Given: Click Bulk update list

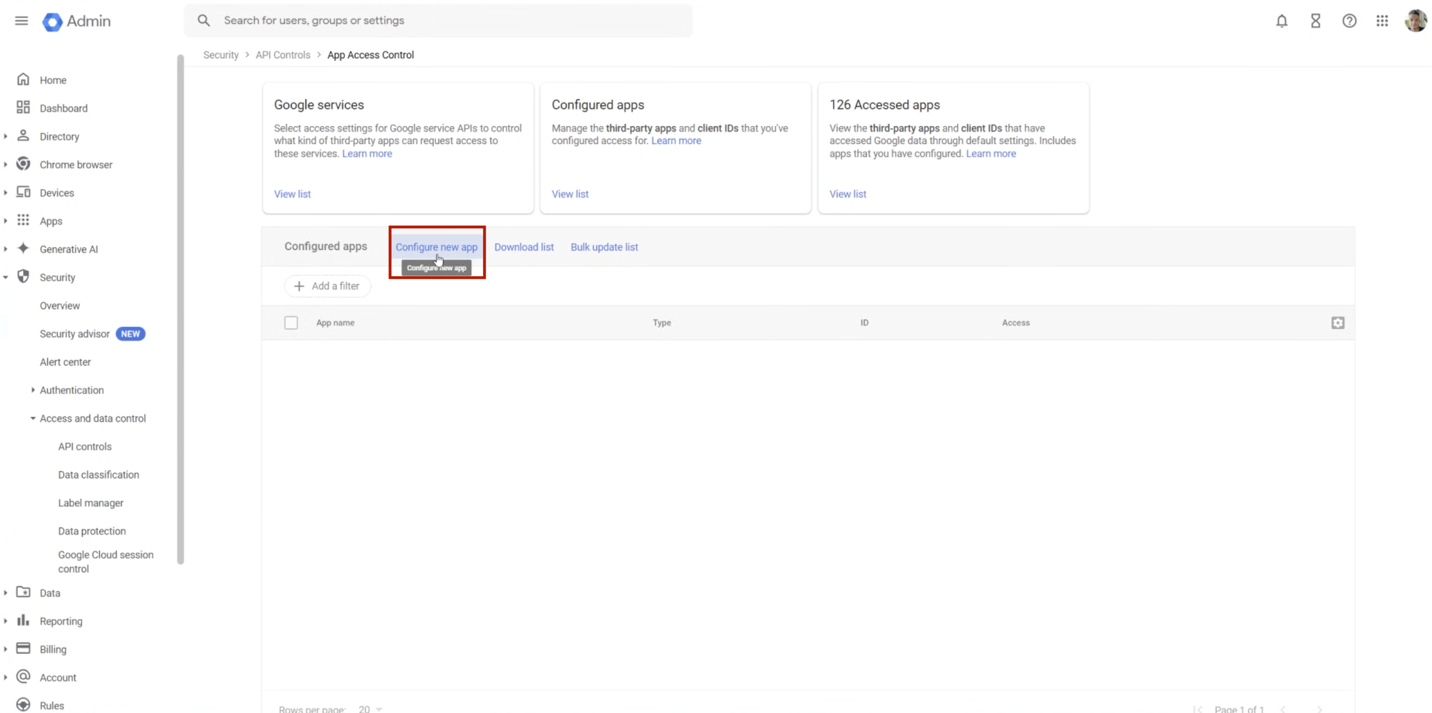Looking at the screenshot, I should tap(604, 247).
